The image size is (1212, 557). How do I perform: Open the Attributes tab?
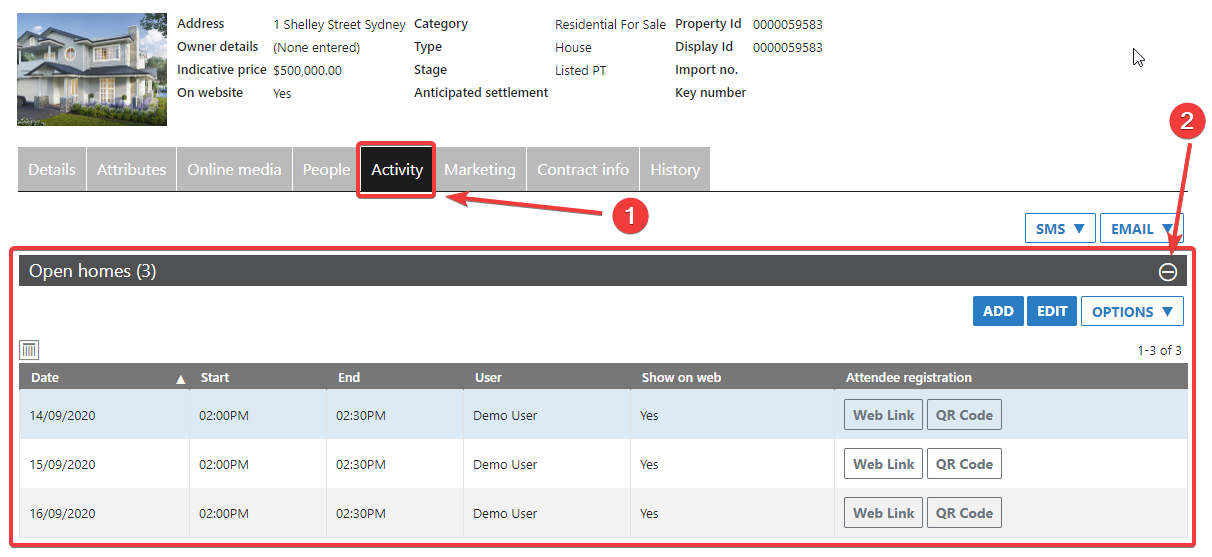pyautogui.click(x=132, y=170)
